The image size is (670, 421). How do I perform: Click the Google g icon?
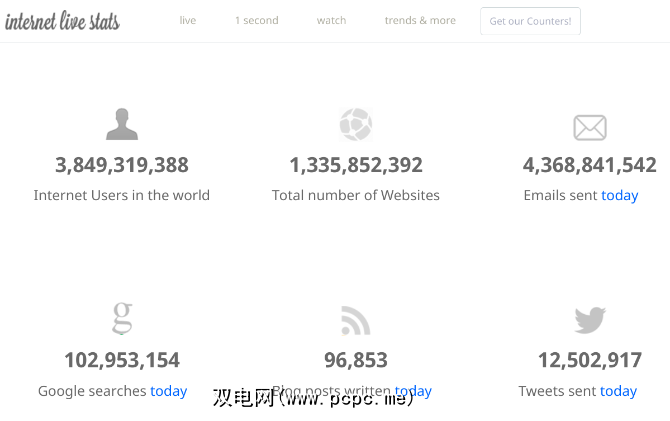point(122,318)
